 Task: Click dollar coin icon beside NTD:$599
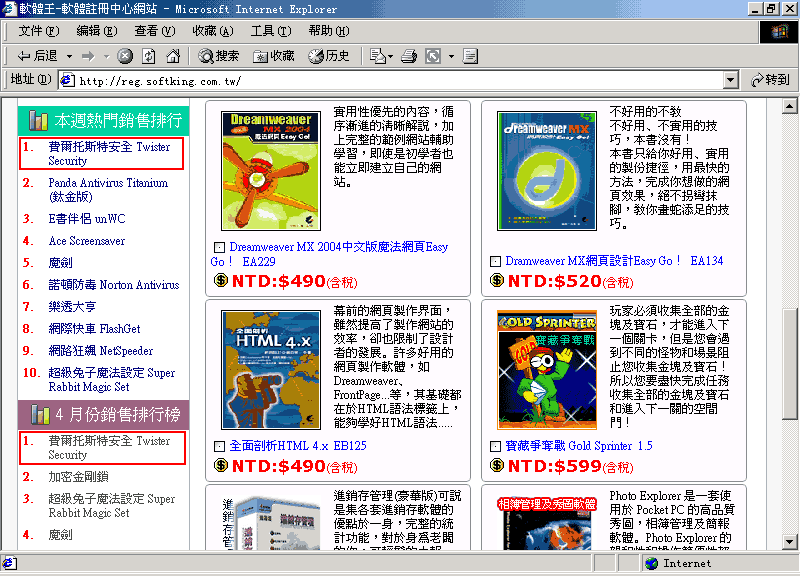point(496,465)
